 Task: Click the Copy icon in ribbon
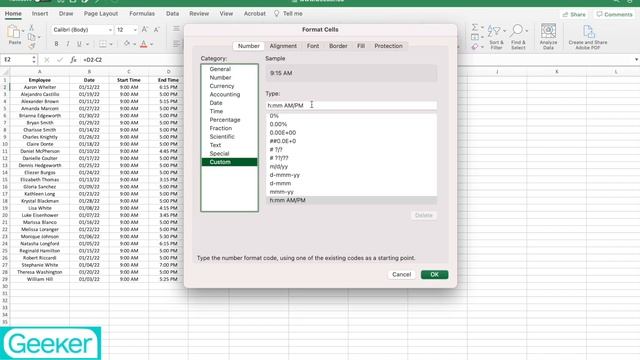31,37
